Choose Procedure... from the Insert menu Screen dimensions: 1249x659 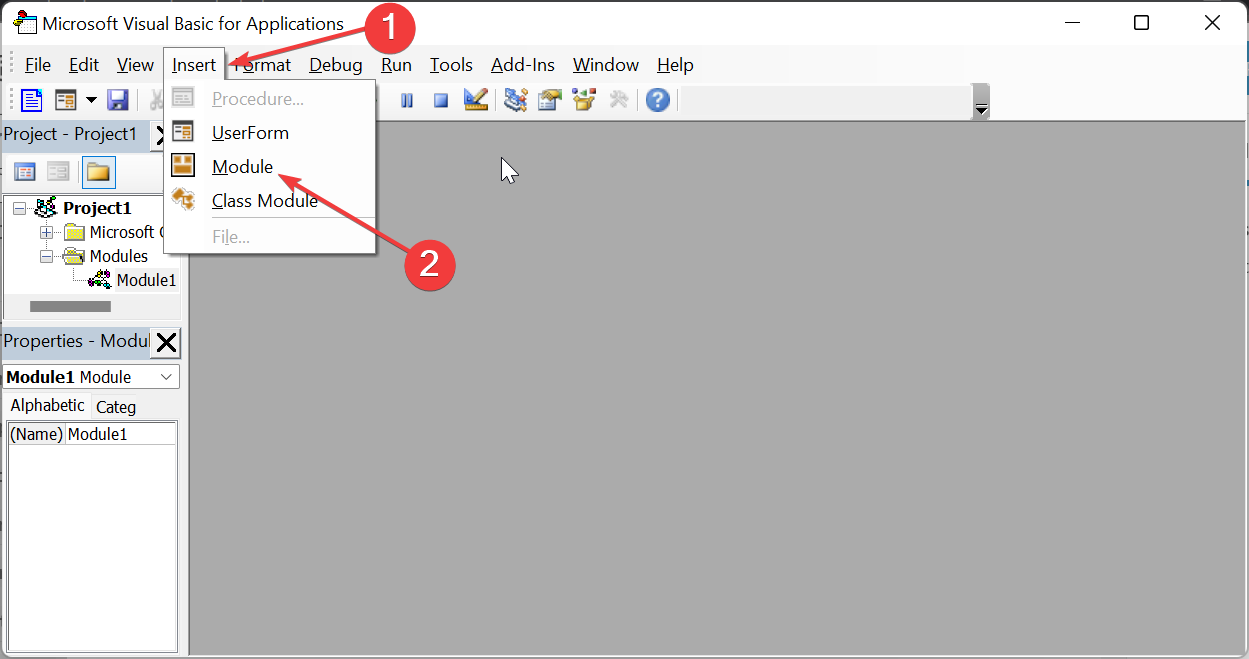270,99
